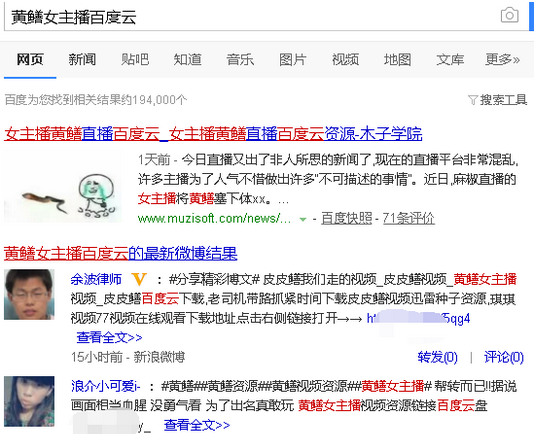Select the 网页 tab
Screen dimensions: 534x434
click(x=30, y=60)
